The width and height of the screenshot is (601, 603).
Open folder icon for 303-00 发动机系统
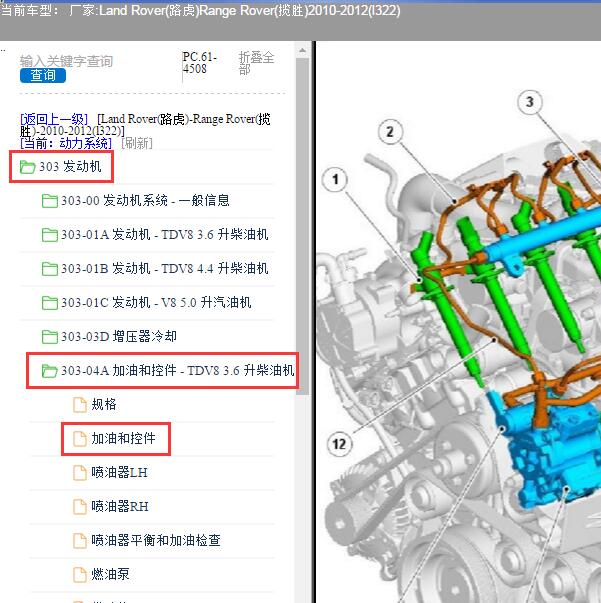(49, 201)
